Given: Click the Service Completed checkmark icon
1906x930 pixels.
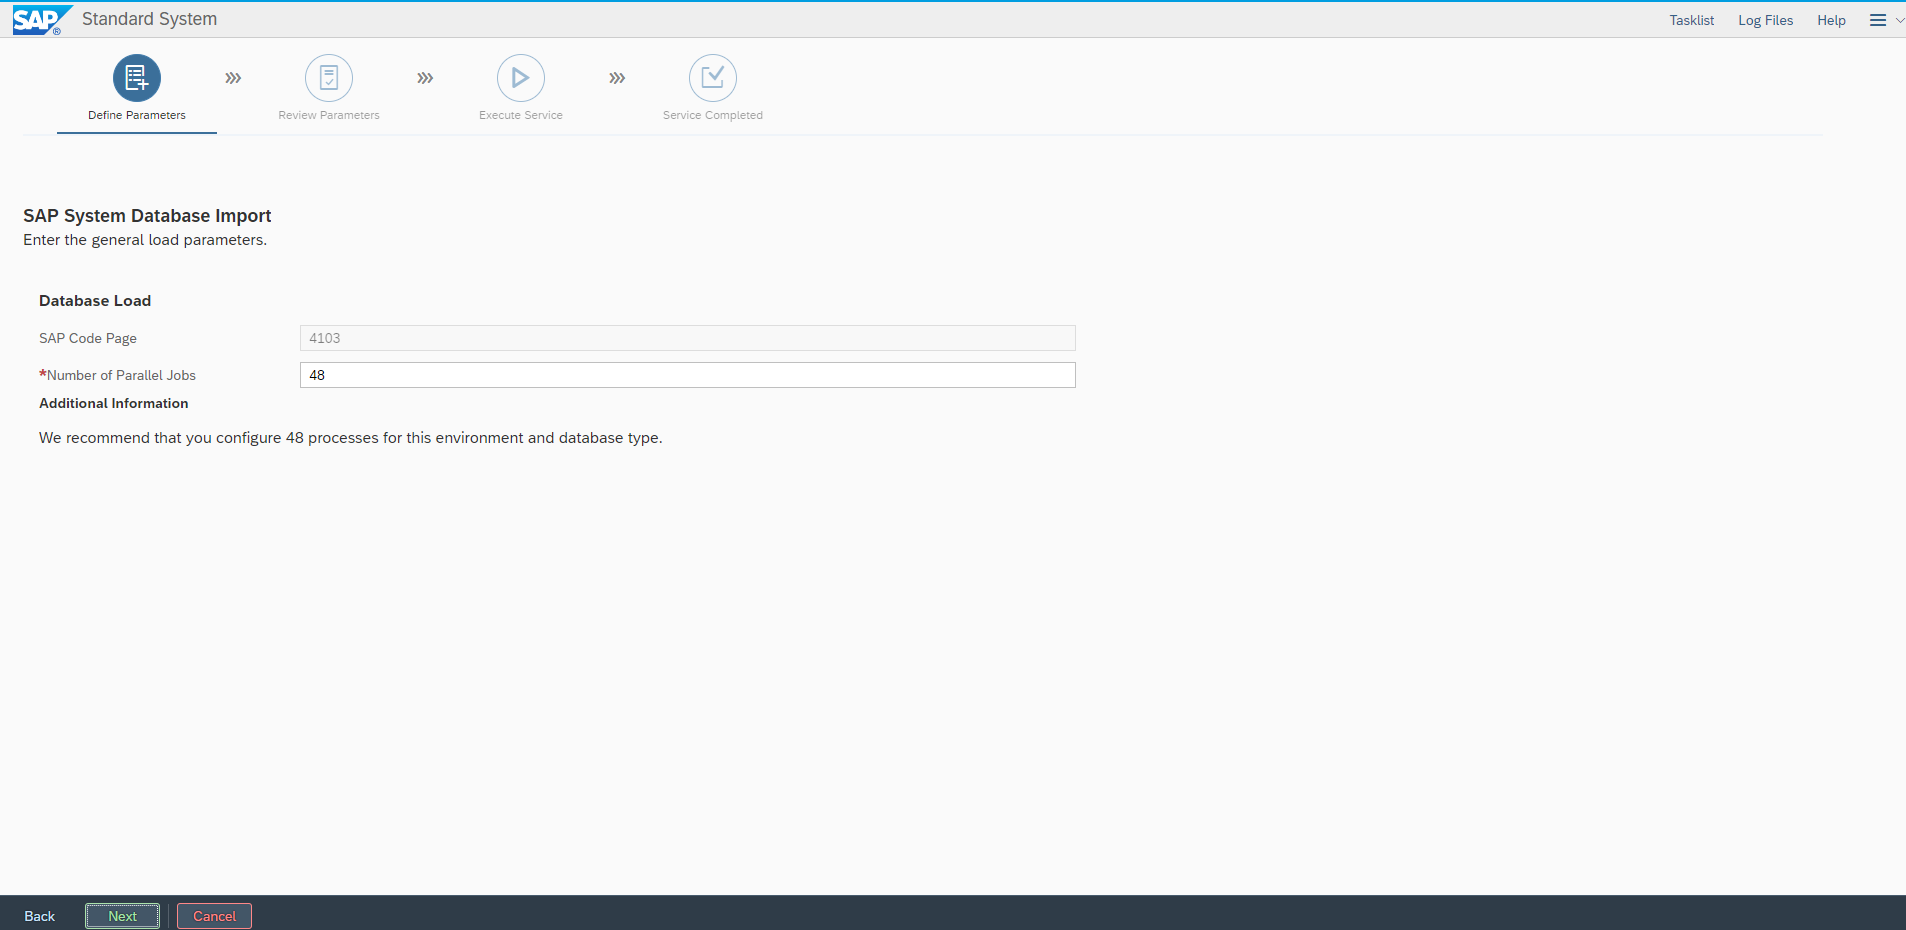Looking at the screenshot, I should (713, 78).
